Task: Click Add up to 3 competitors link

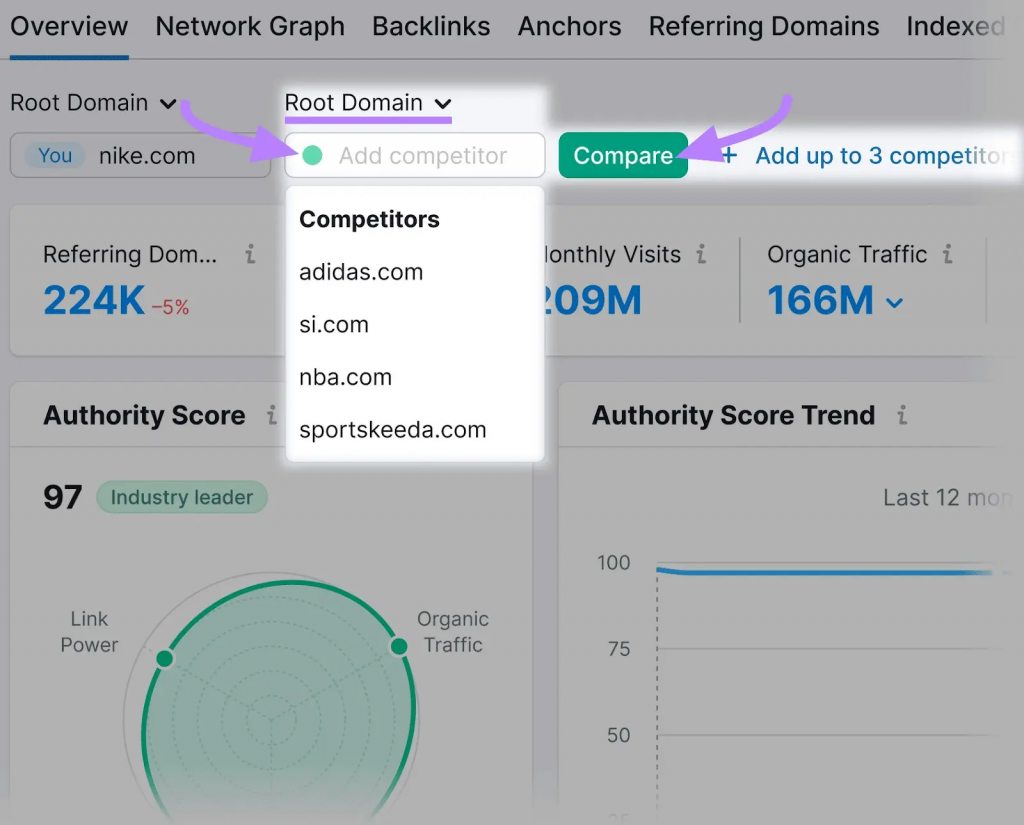Action: click(x=880, y=156)
